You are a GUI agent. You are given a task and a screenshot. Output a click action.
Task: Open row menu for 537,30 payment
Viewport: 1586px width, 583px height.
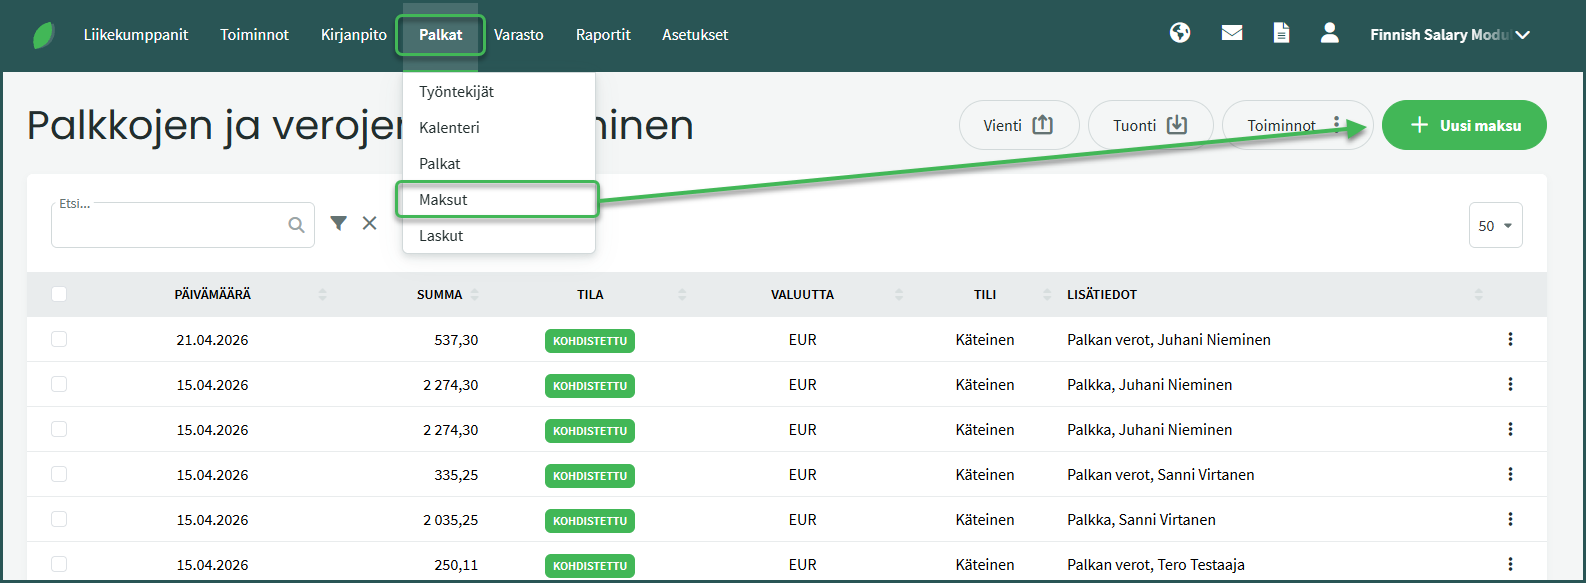(x=1510, y=339)
